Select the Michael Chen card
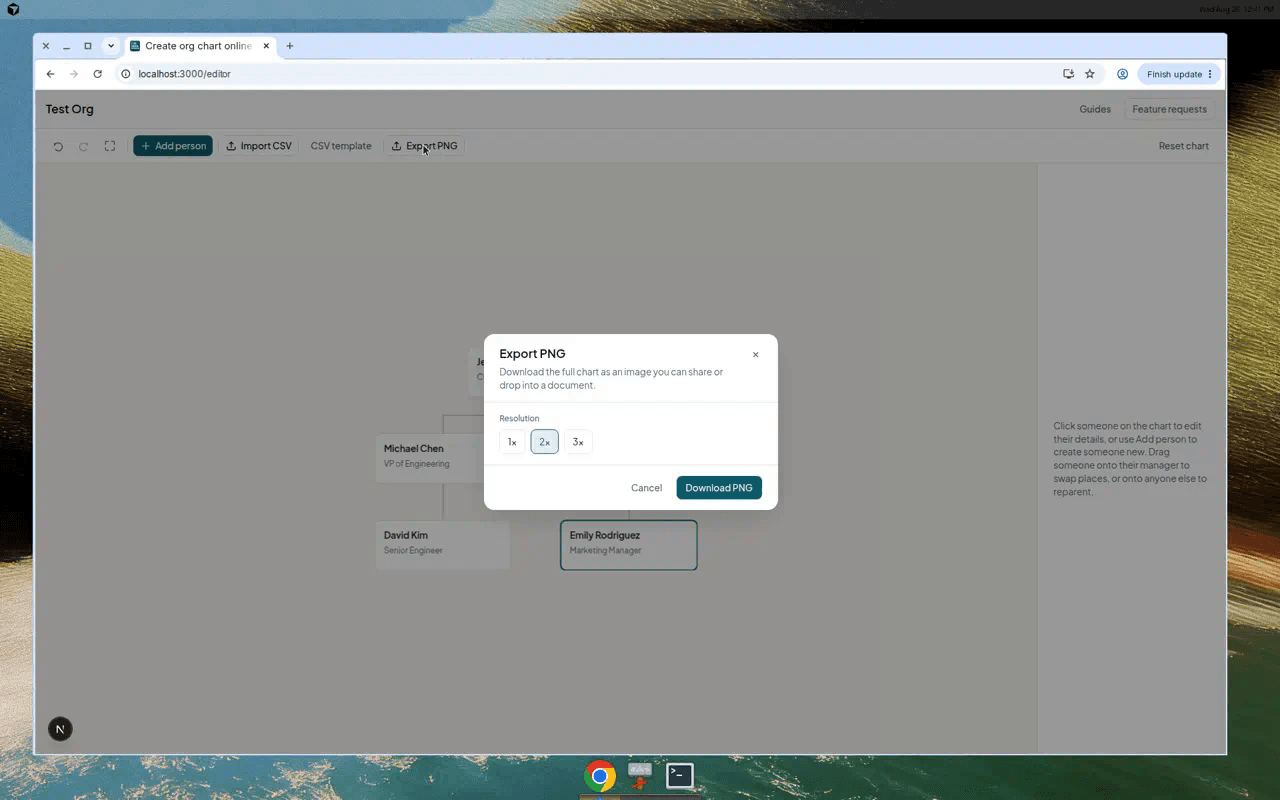 pos(430,458)
